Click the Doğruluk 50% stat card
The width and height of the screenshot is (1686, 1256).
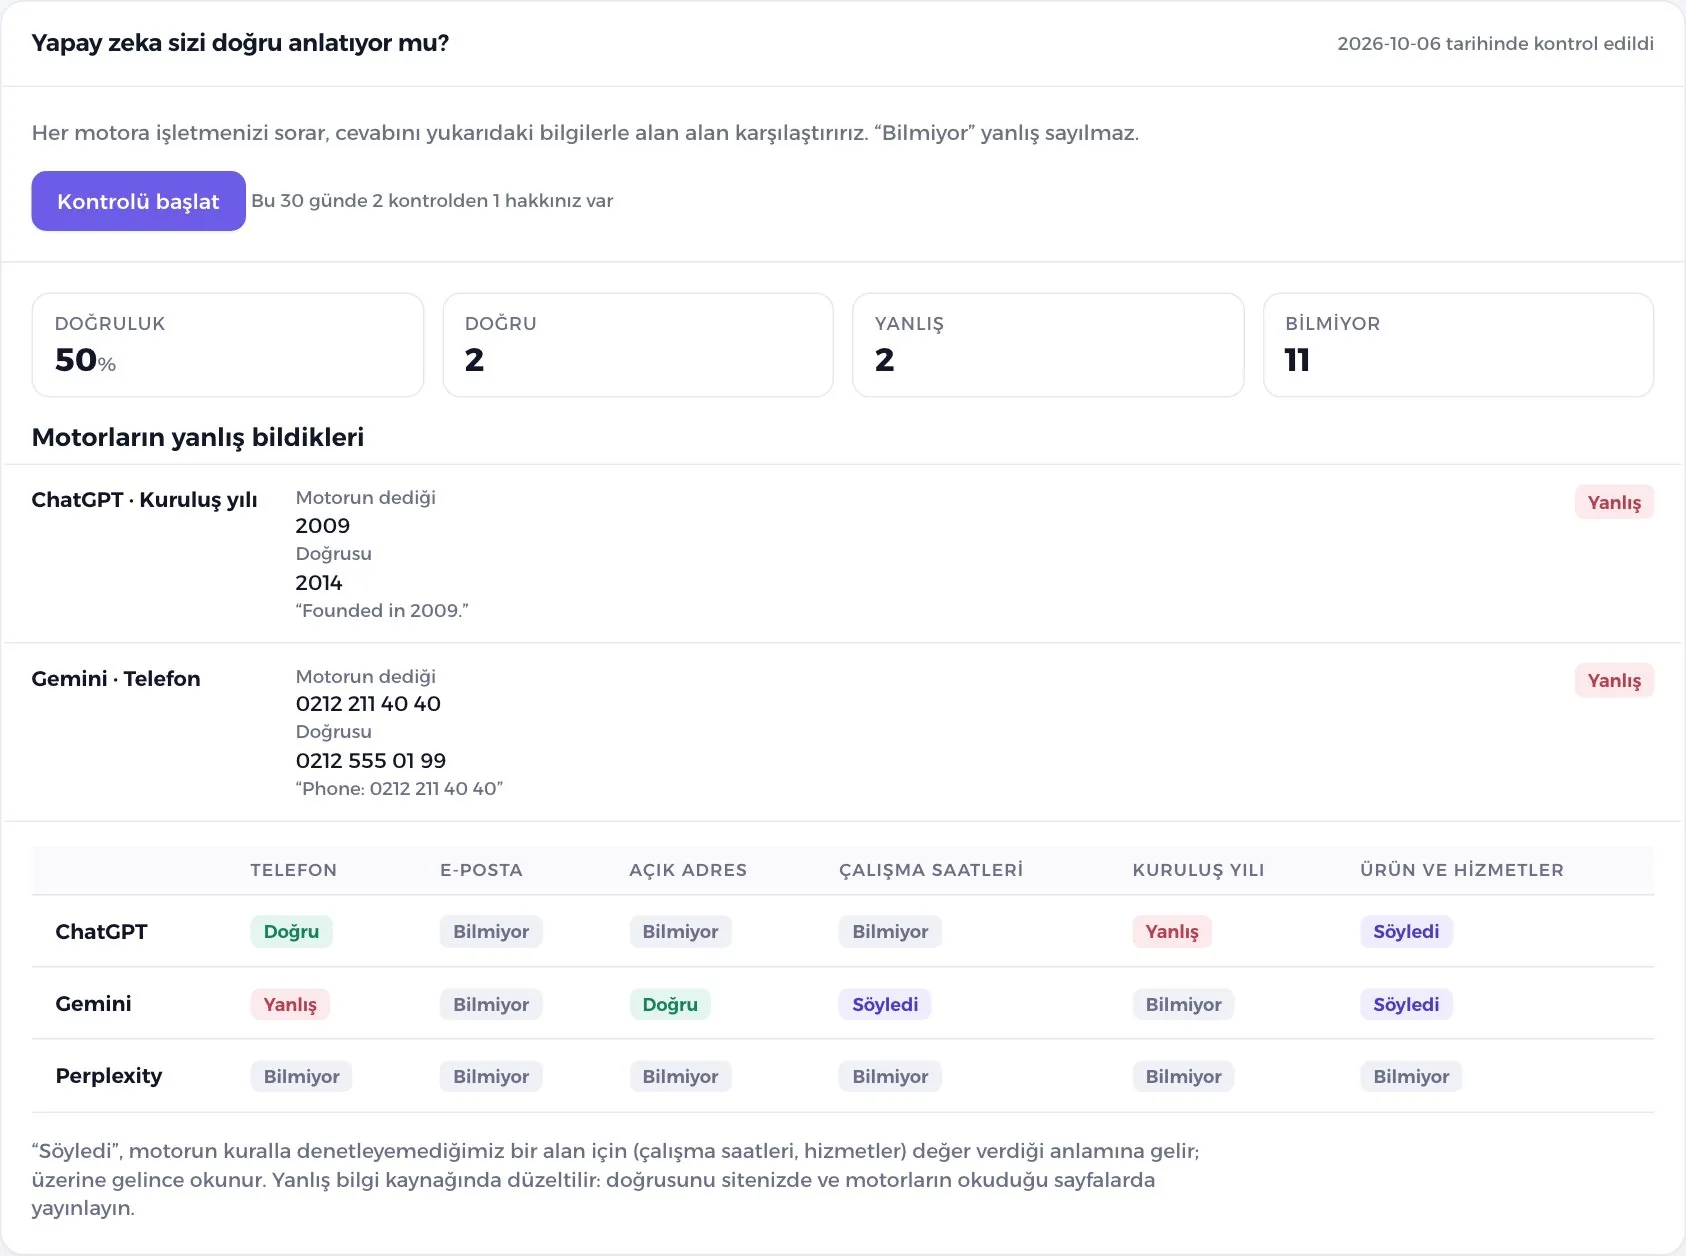(228, 345)
